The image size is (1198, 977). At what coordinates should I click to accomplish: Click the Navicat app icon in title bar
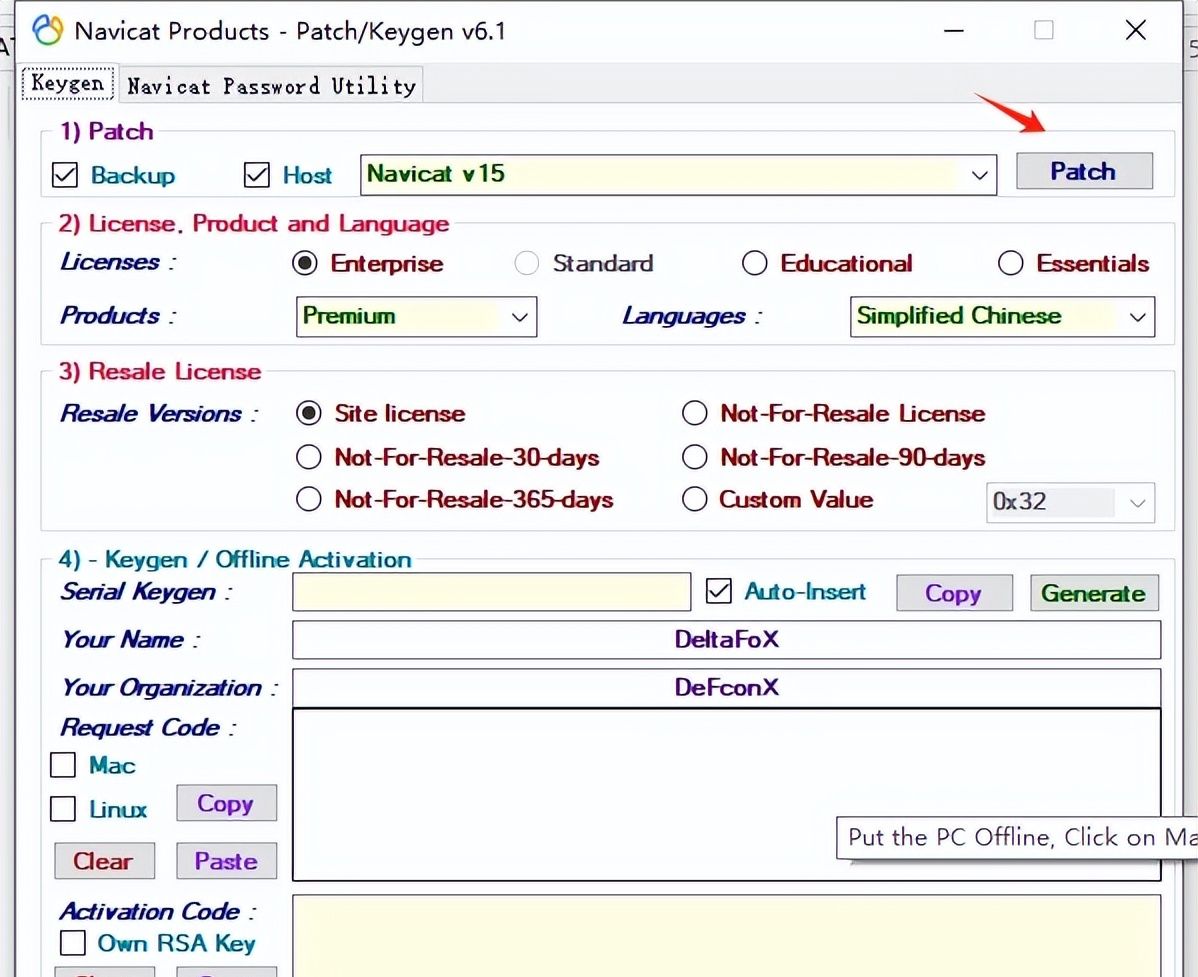tap(47, 31)
